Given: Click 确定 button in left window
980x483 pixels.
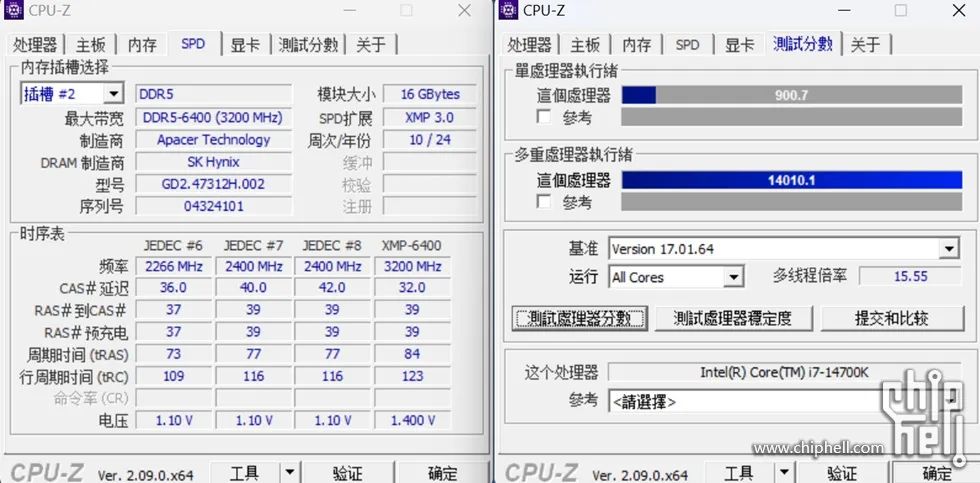Looking at the screenshot, I should (442, 473).
